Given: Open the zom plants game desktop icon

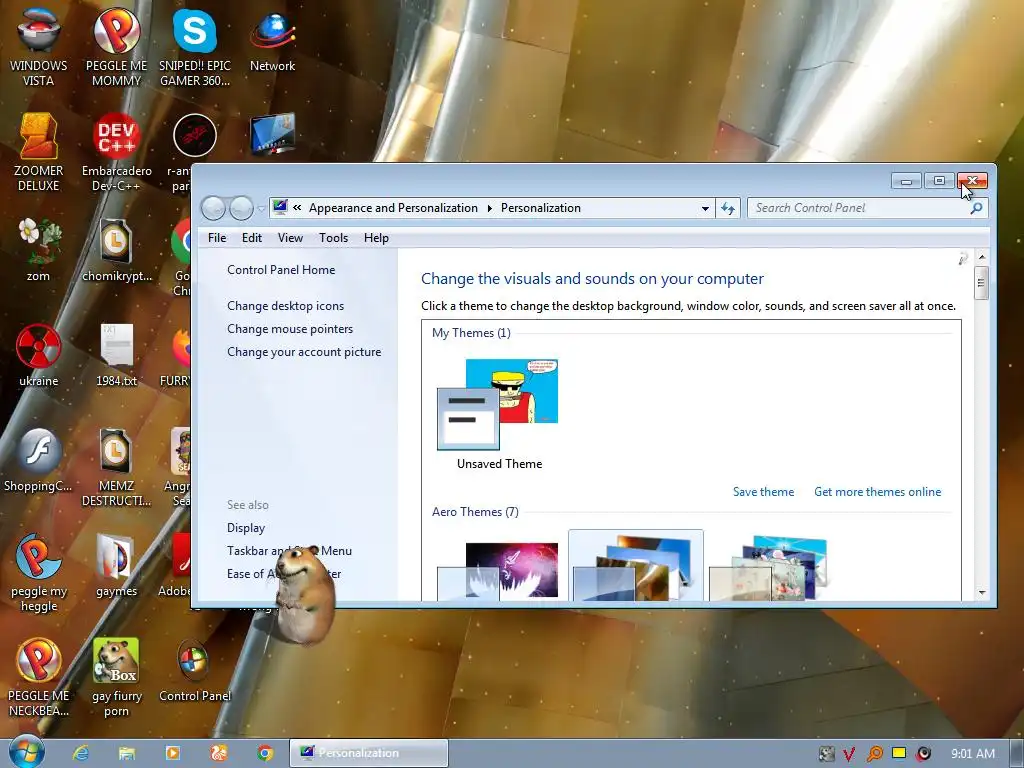Looking at the screenshot, I should [39, 249].
